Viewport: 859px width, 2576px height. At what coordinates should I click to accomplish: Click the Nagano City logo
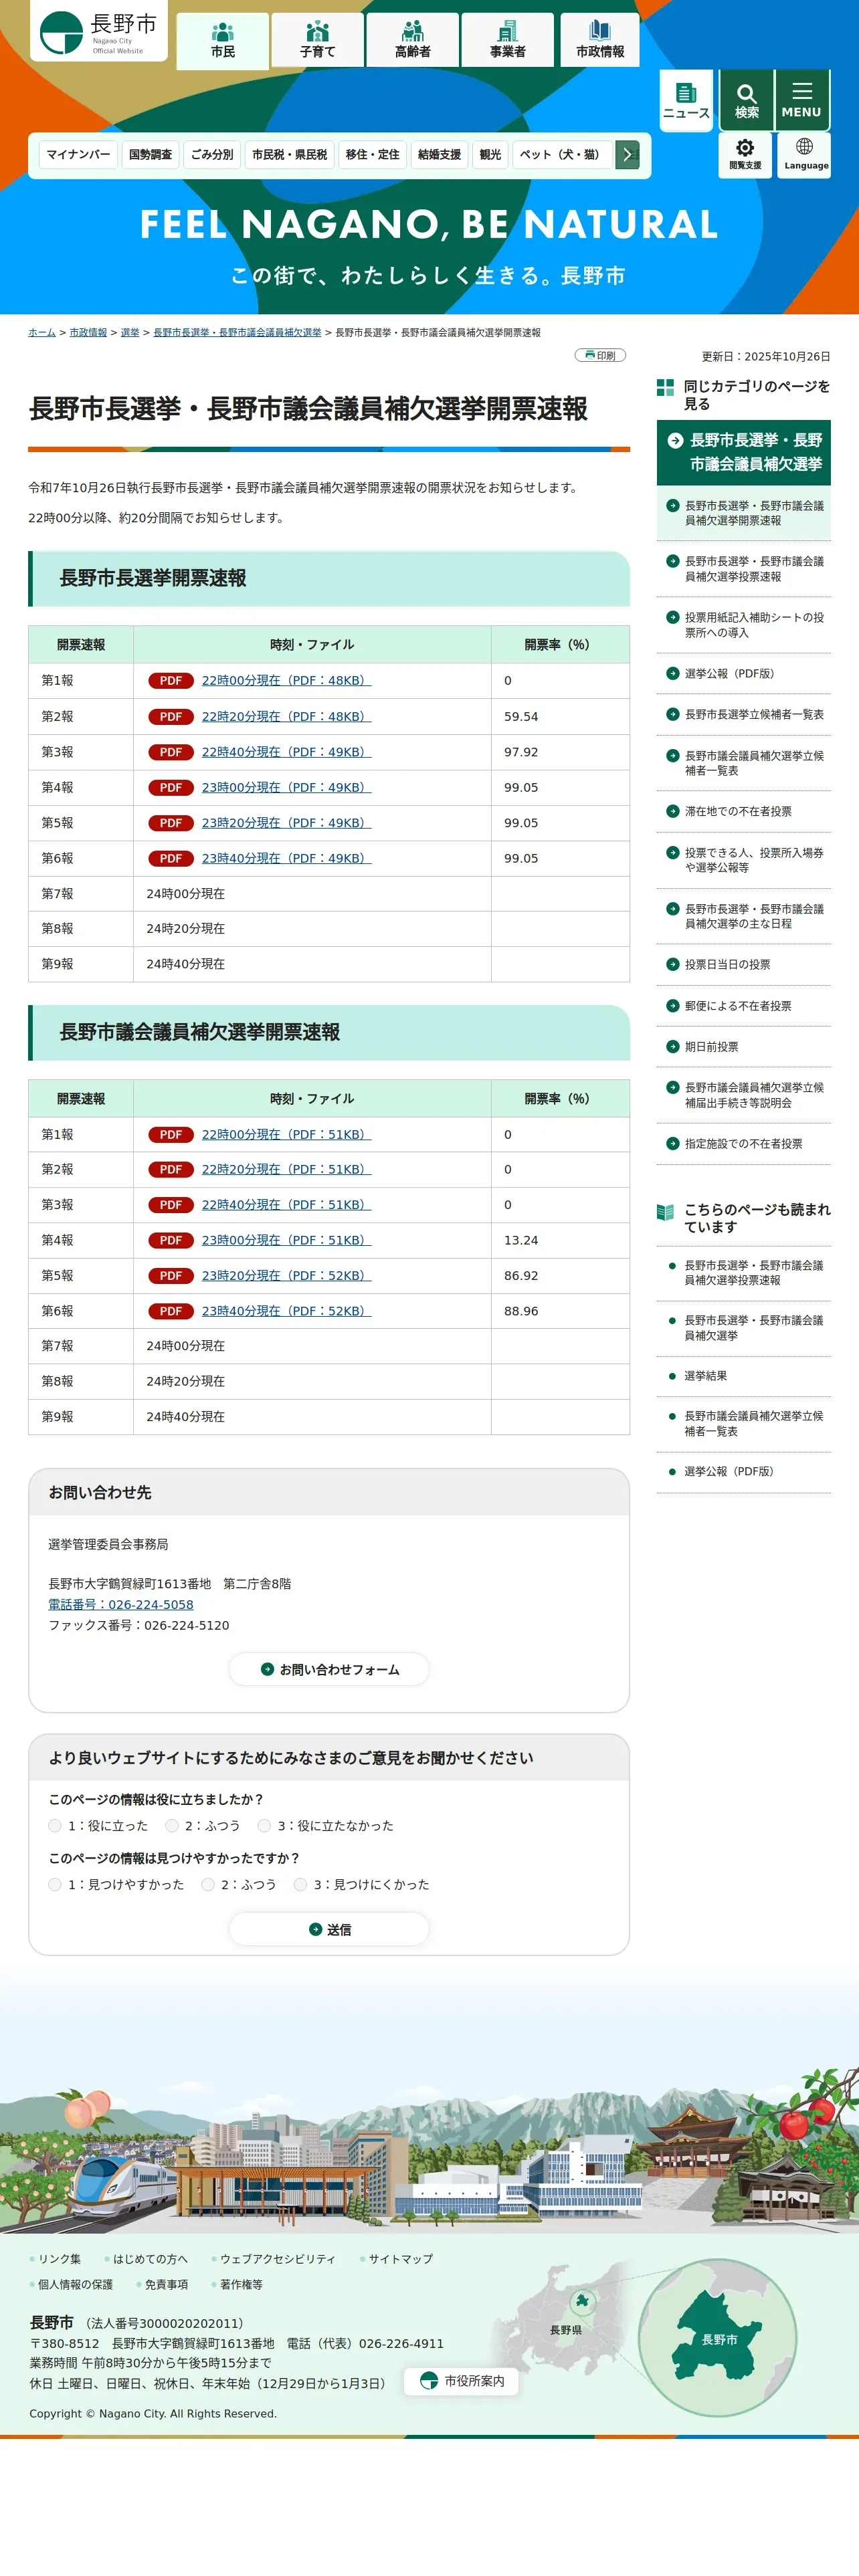pyautogui.click(x=98, y=32)
